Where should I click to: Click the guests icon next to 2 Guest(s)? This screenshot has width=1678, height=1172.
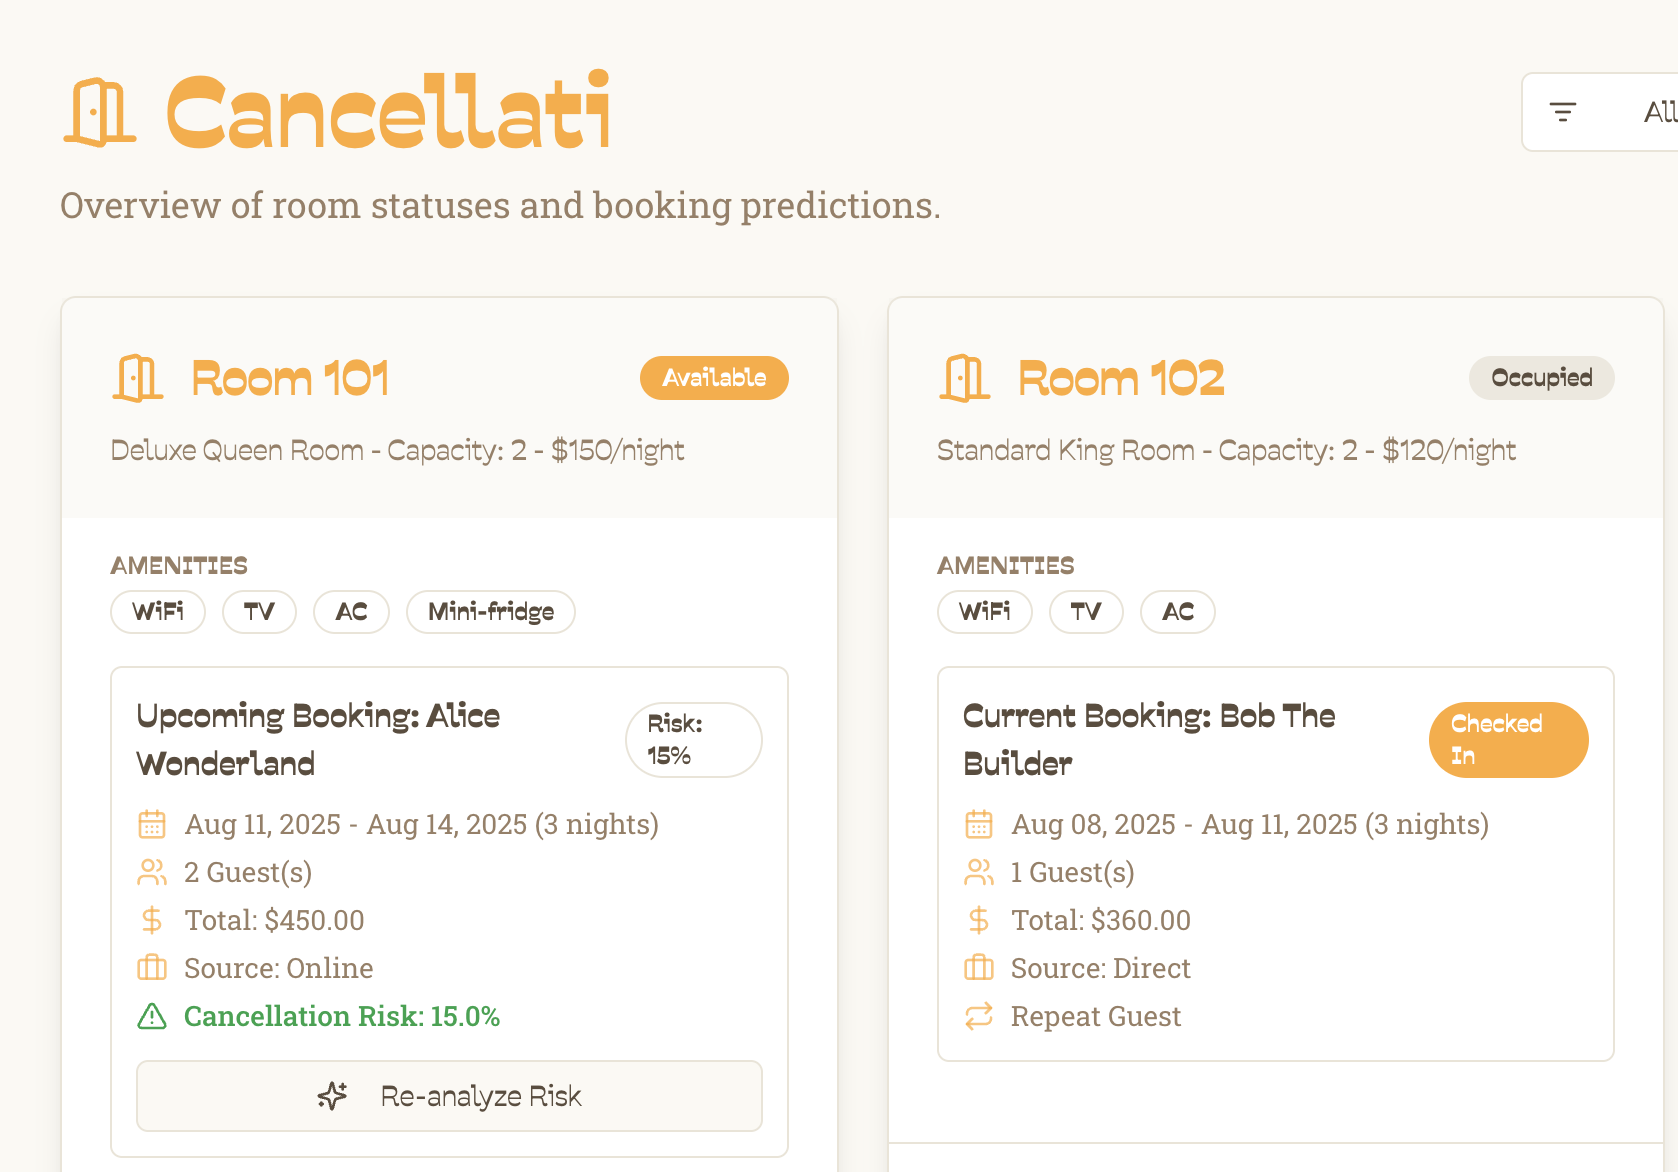point(152,872)
